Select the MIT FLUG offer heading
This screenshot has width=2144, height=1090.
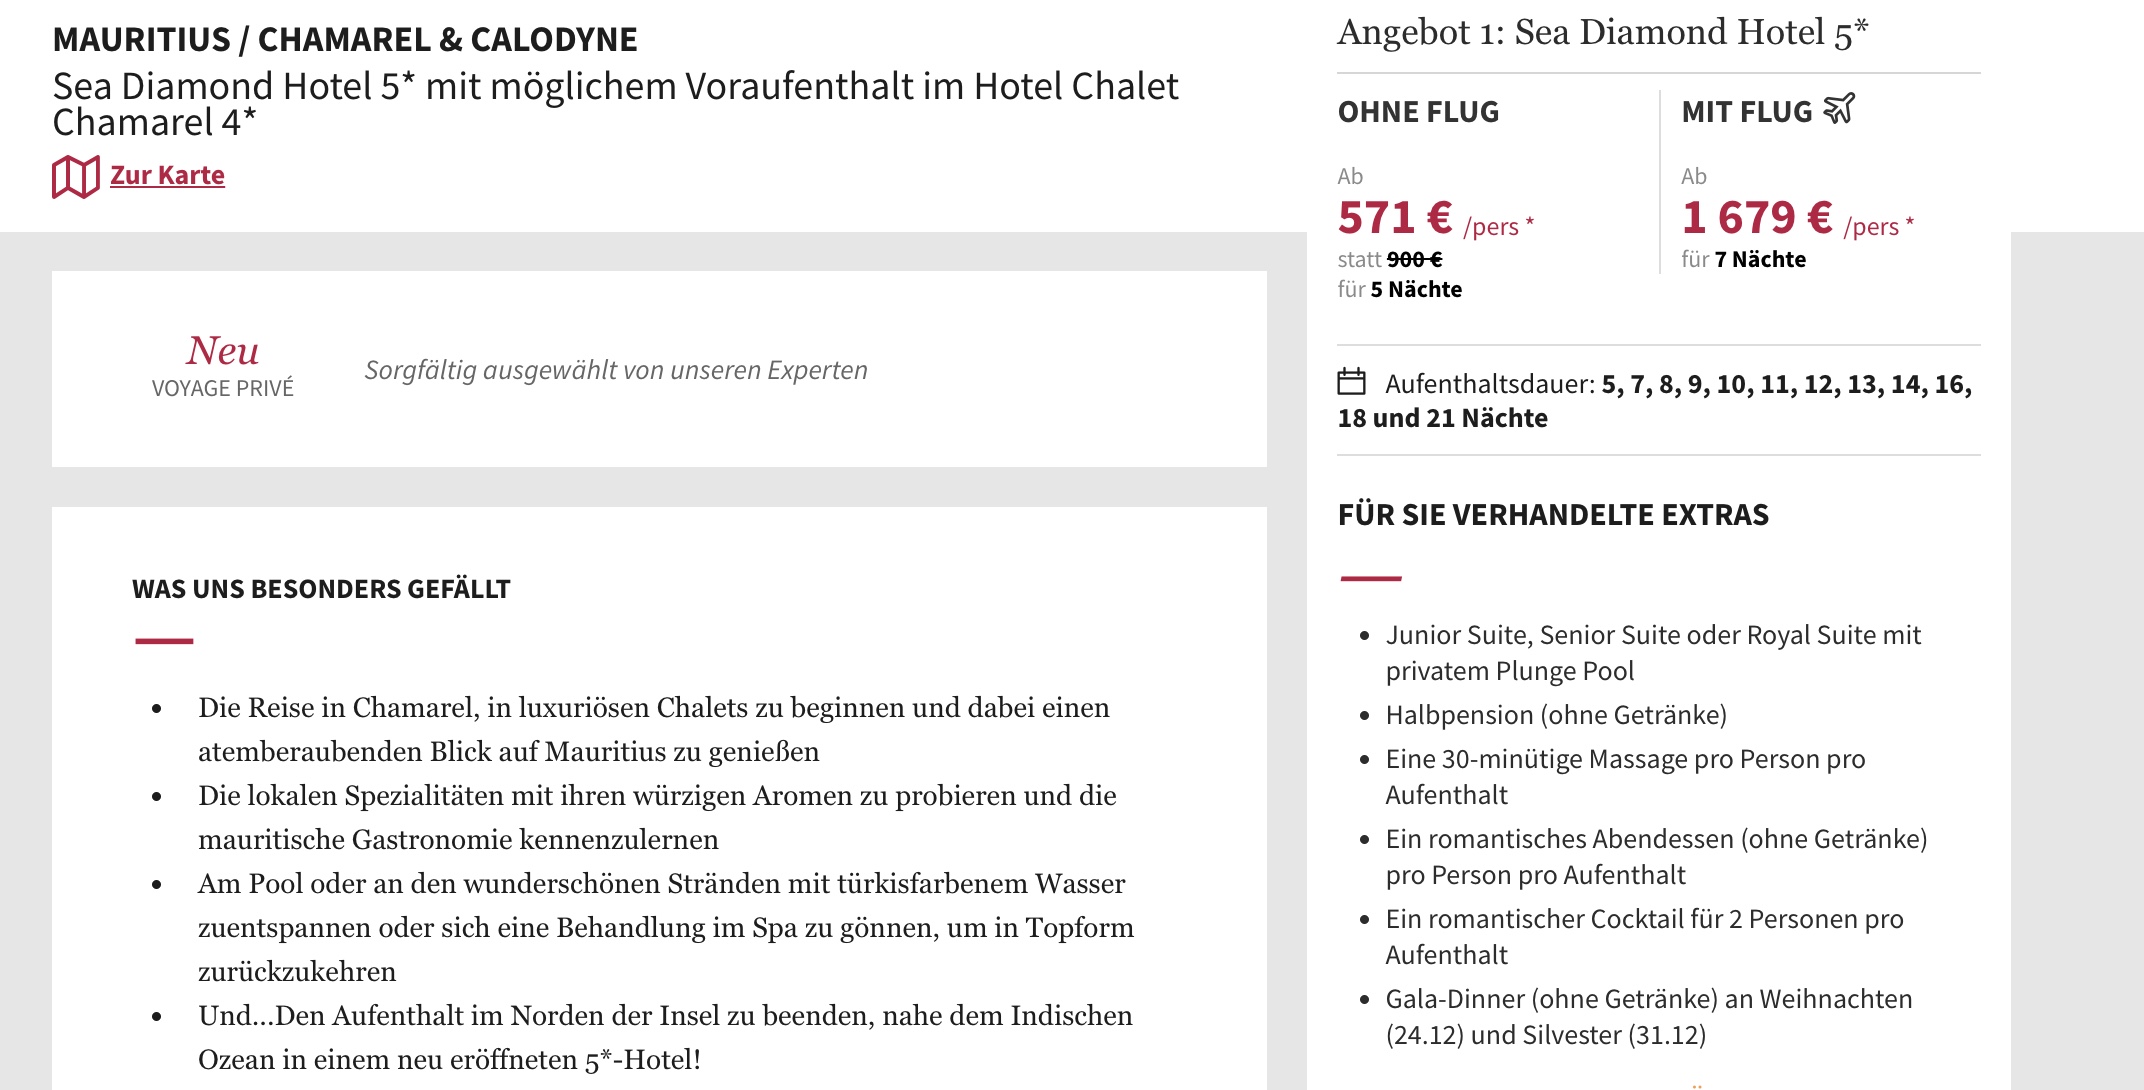tap(1746, 112)
